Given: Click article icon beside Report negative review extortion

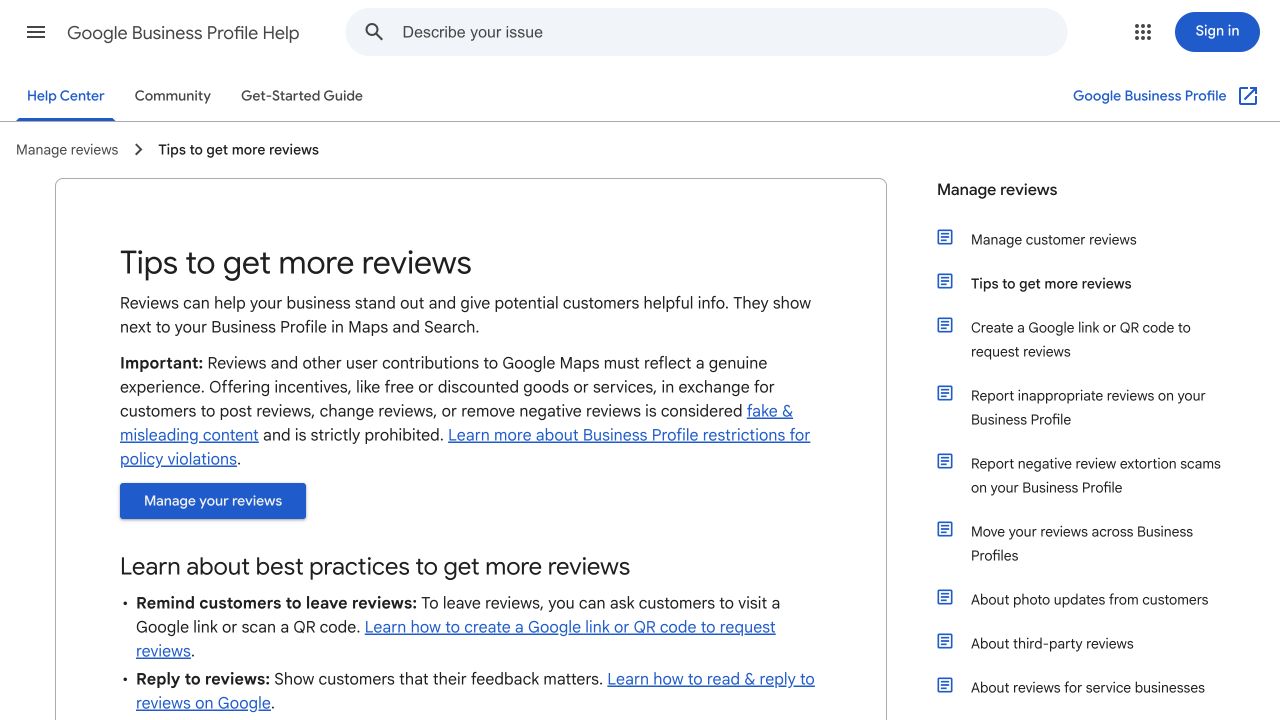Looking at the screenshot, I should click(945, 461).
